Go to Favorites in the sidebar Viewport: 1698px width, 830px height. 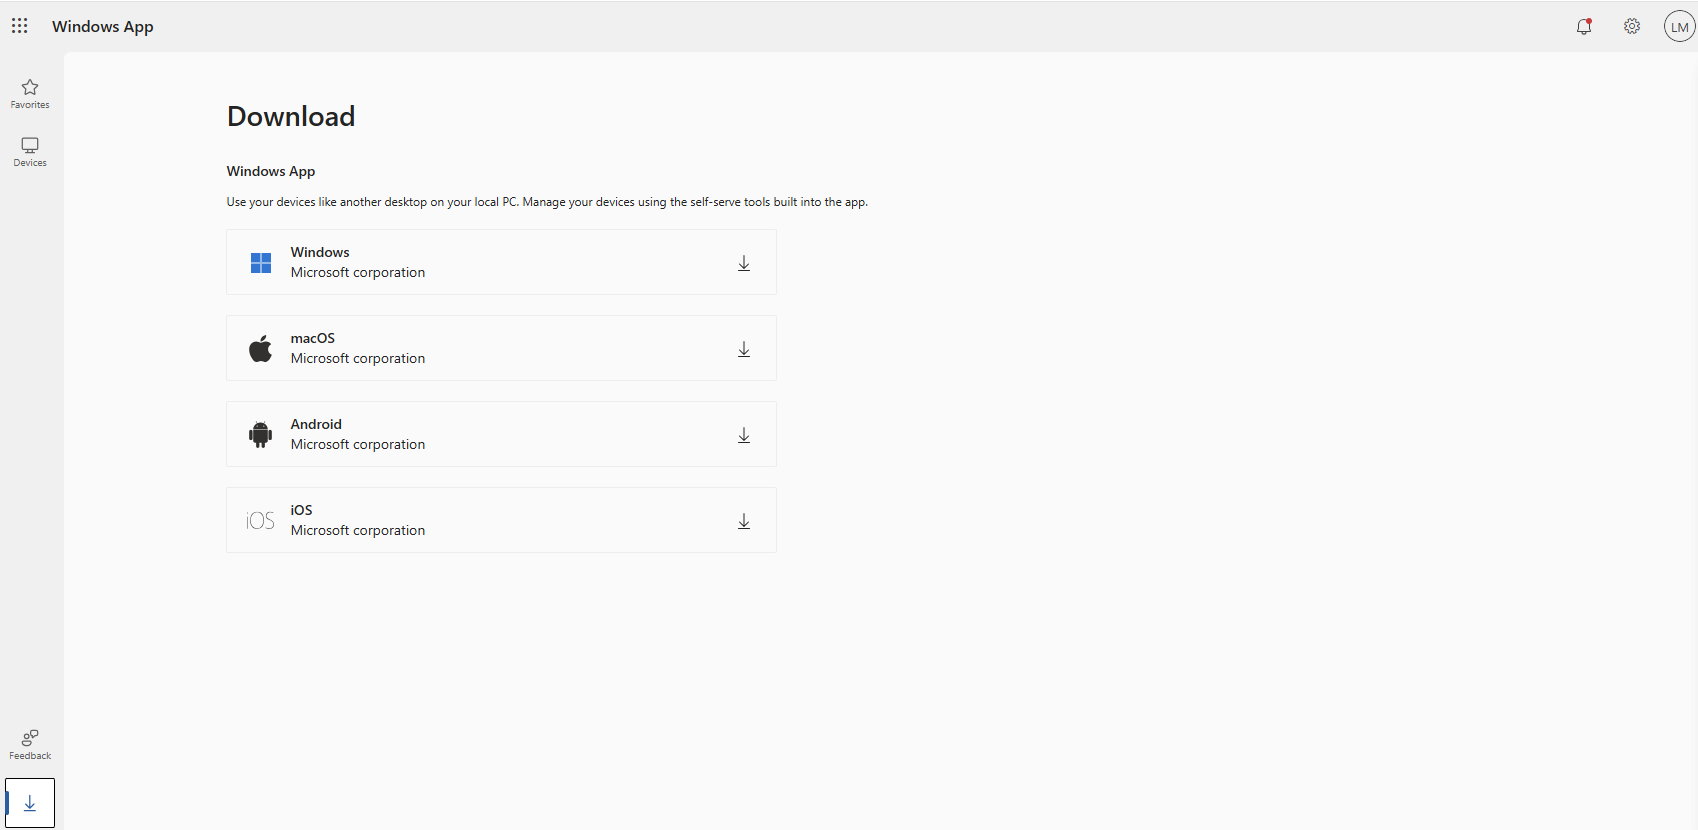point(30,94)
